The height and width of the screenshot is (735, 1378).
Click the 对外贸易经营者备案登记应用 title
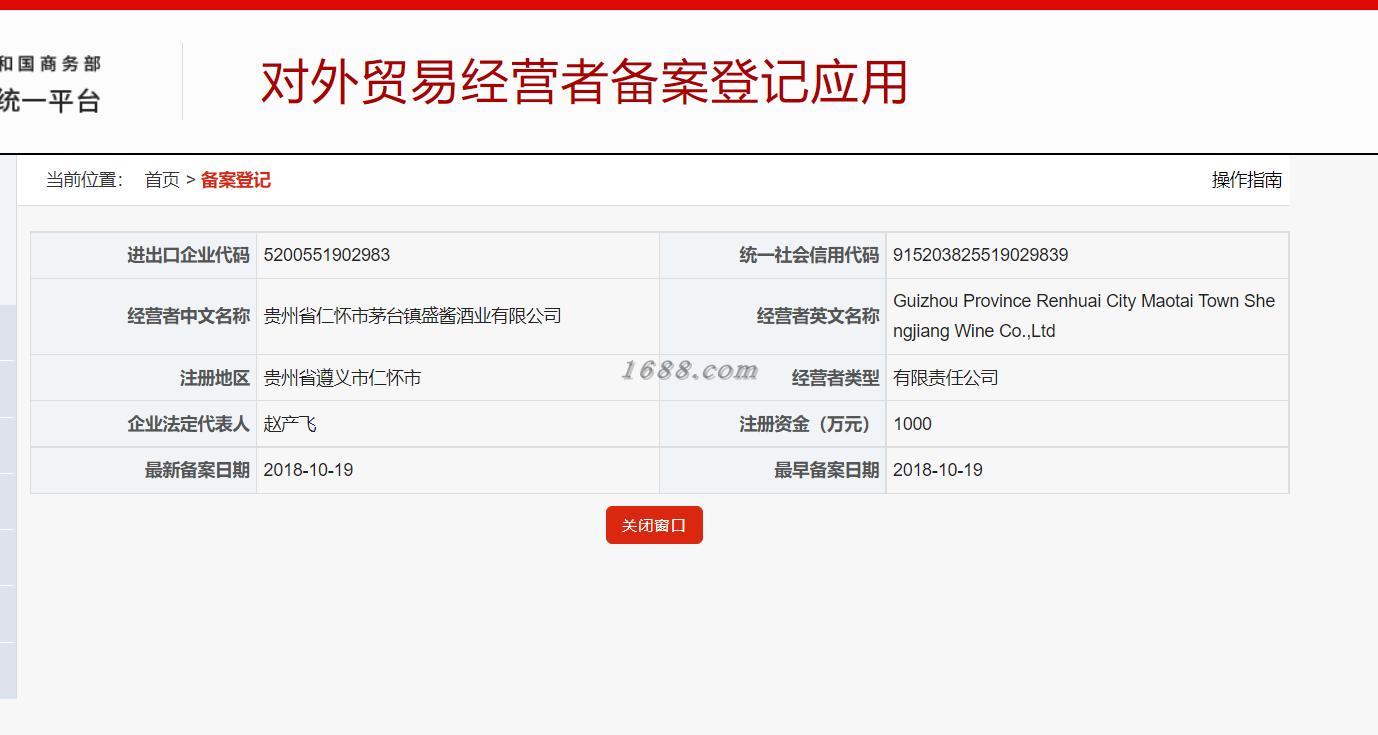pyautogui.click(x=584, y=82)
